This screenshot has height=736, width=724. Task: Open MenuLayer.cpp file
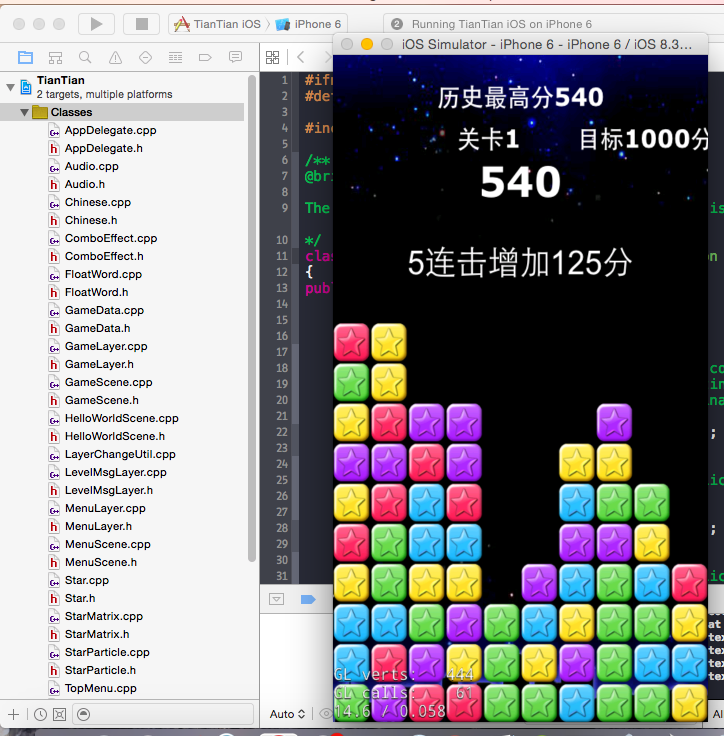pos(105,508)
